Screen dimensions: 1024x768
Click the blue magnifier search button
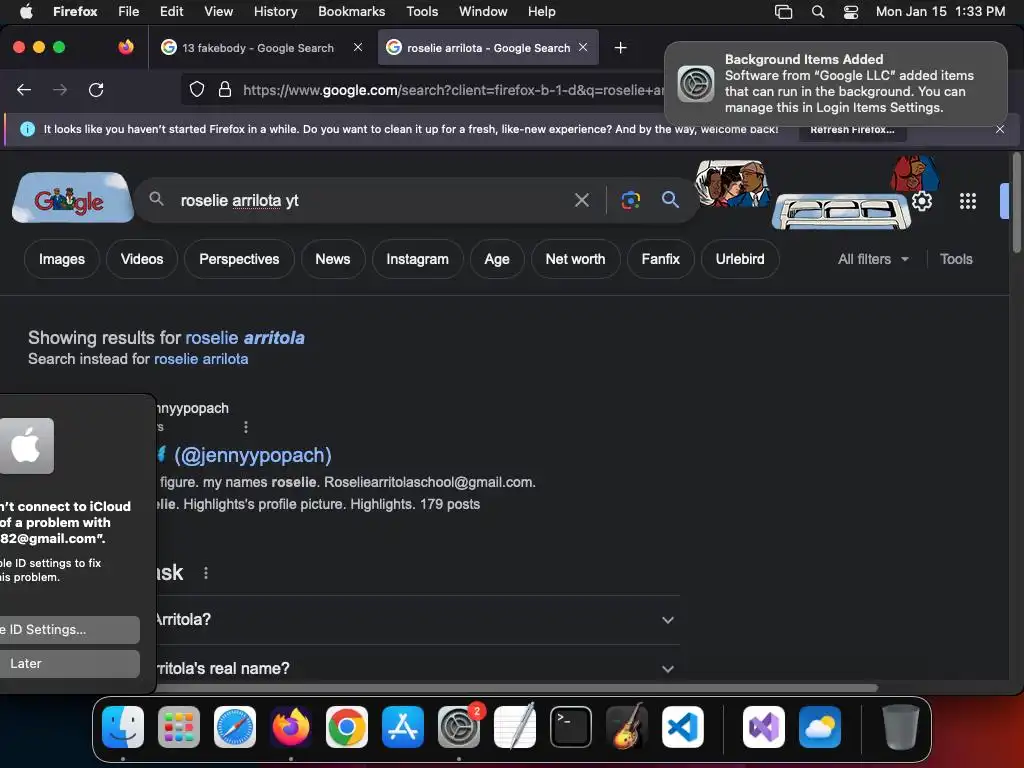[x=670, y=200]
